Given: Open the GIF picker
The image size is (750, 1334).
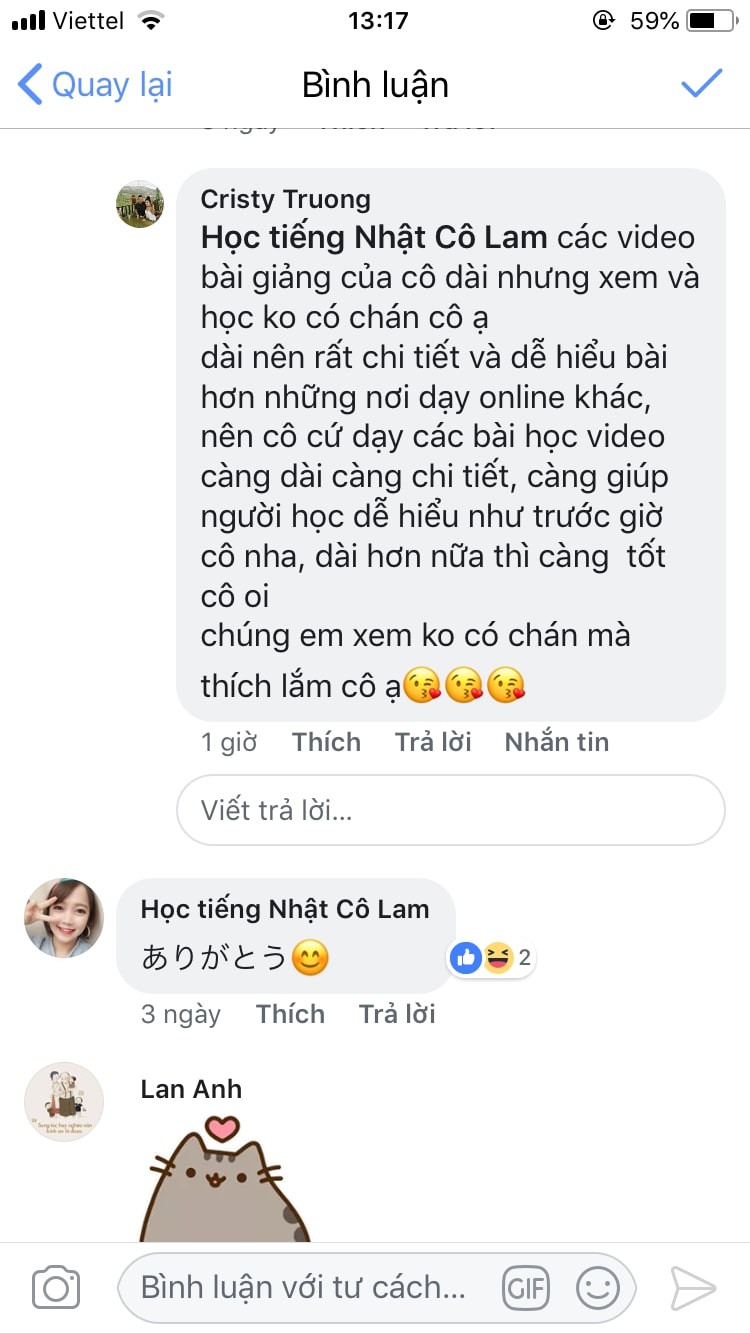Looking at the screenshot, I should pyautogui.click(x=525, y=1287).
